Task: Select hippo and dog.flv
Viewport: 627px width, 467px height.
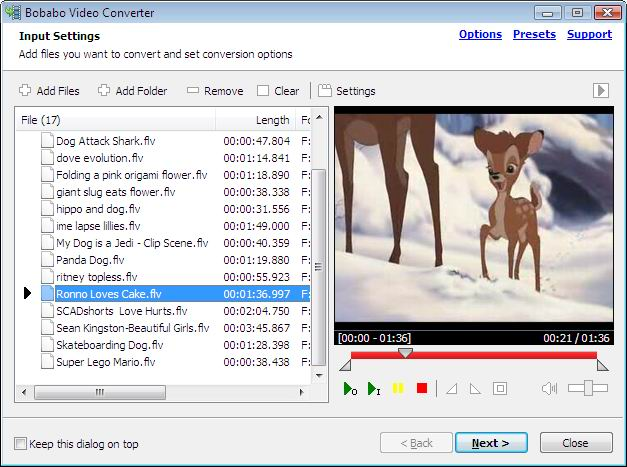Action: pos(98,209)
